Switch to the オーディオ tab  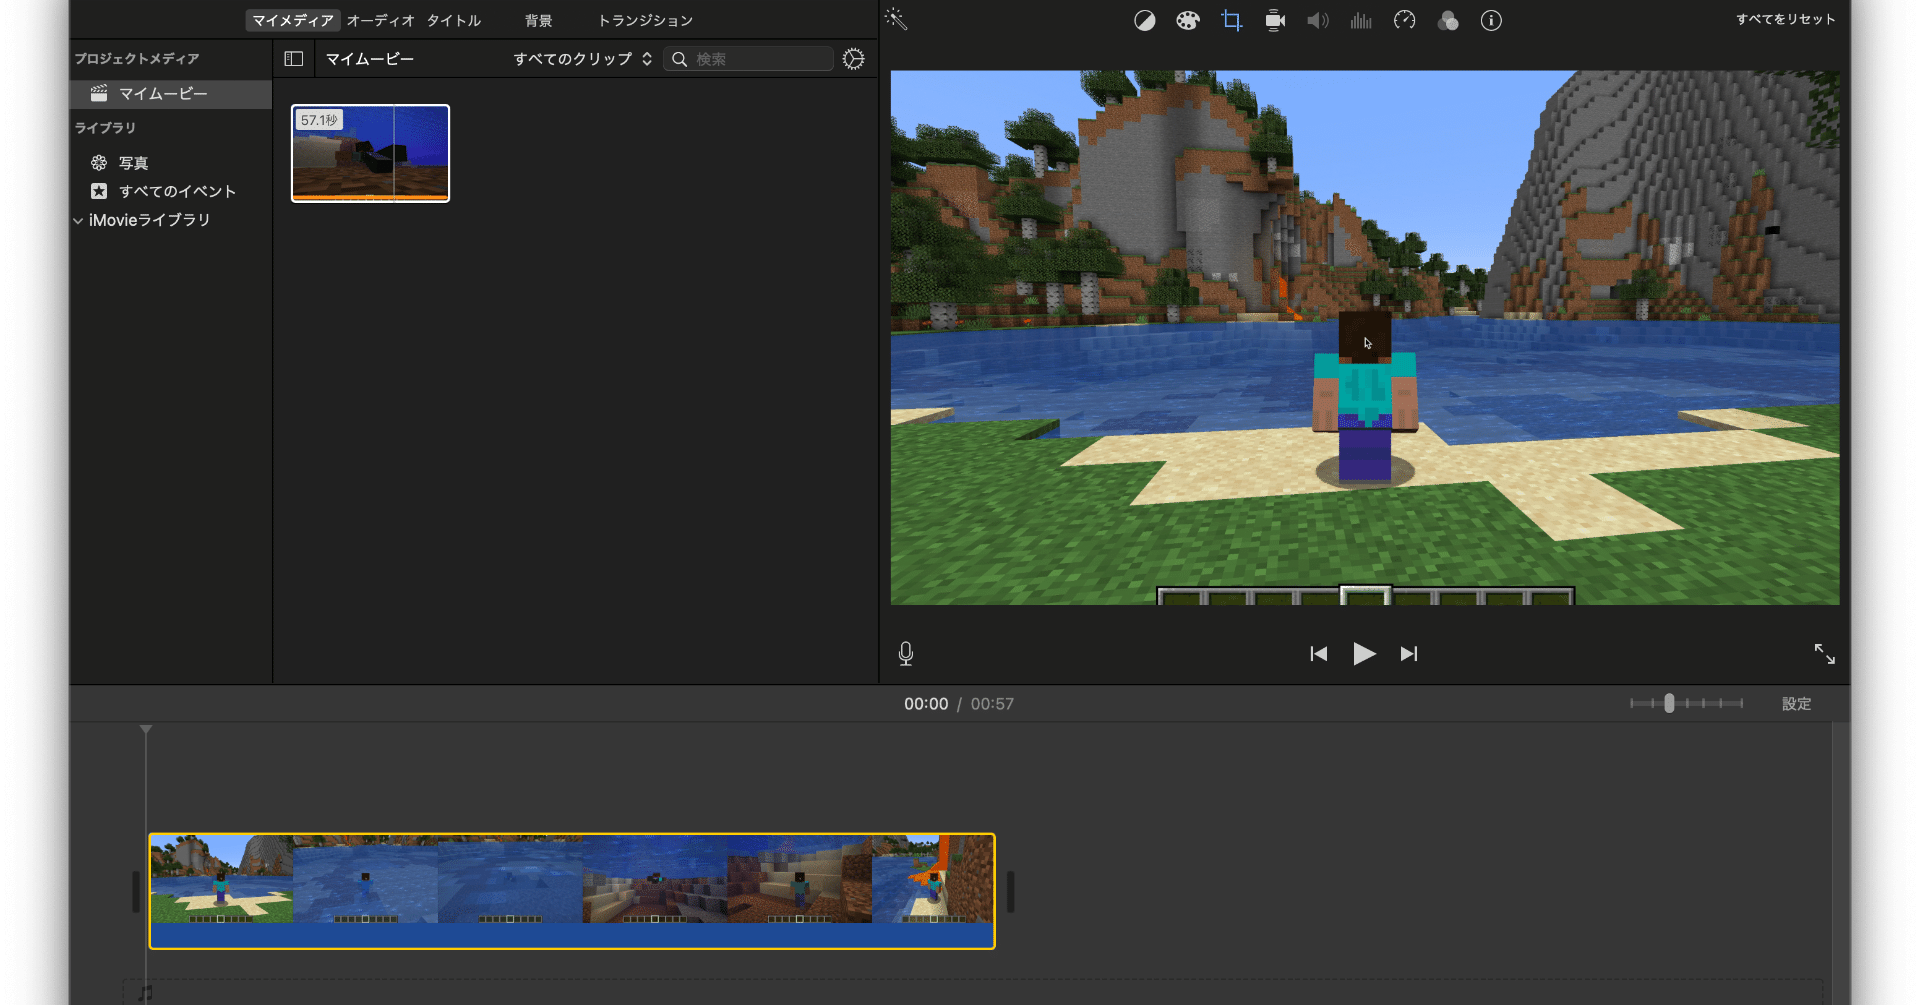click(x=380, y=20)
